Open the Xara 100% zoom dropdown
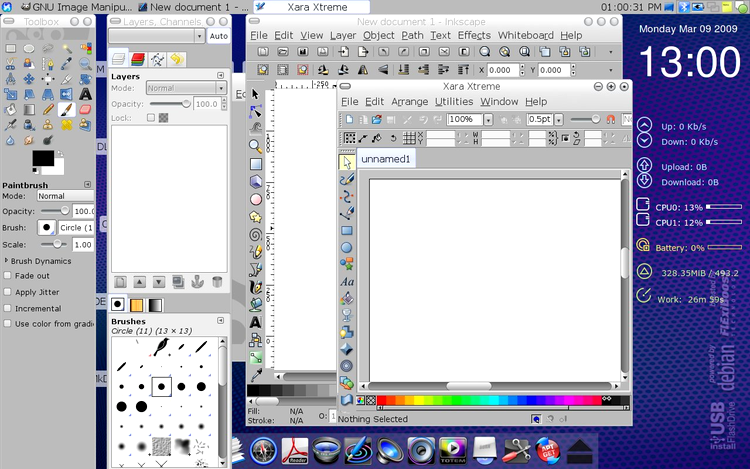This screenshot has width=750, height=469. pos(488,120)
